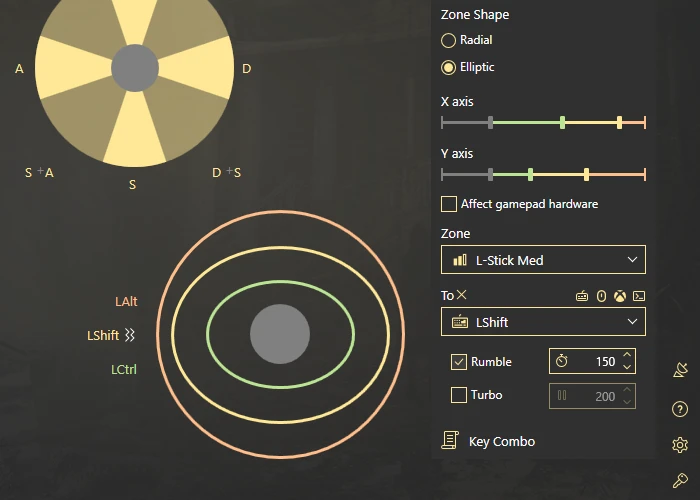
Task: Click the key icon in the sidebar
Action: click(x=680, y=480)
